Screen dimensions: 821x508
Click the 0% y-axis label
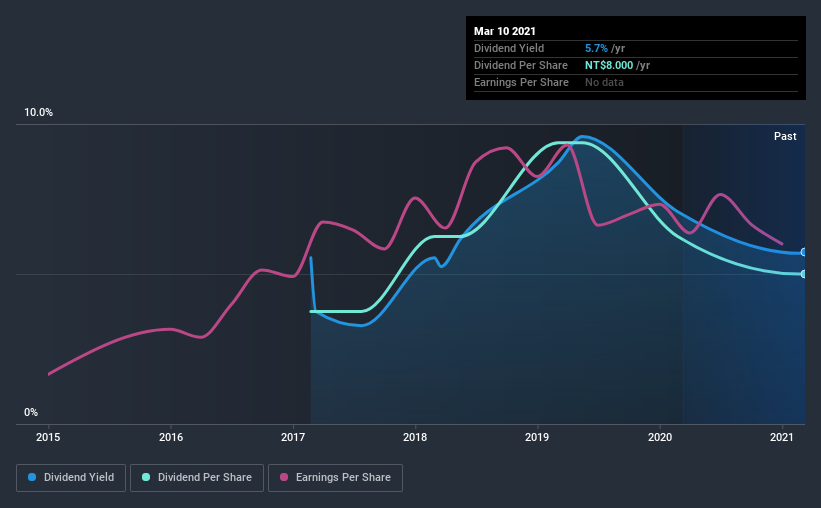click(31, 412)
